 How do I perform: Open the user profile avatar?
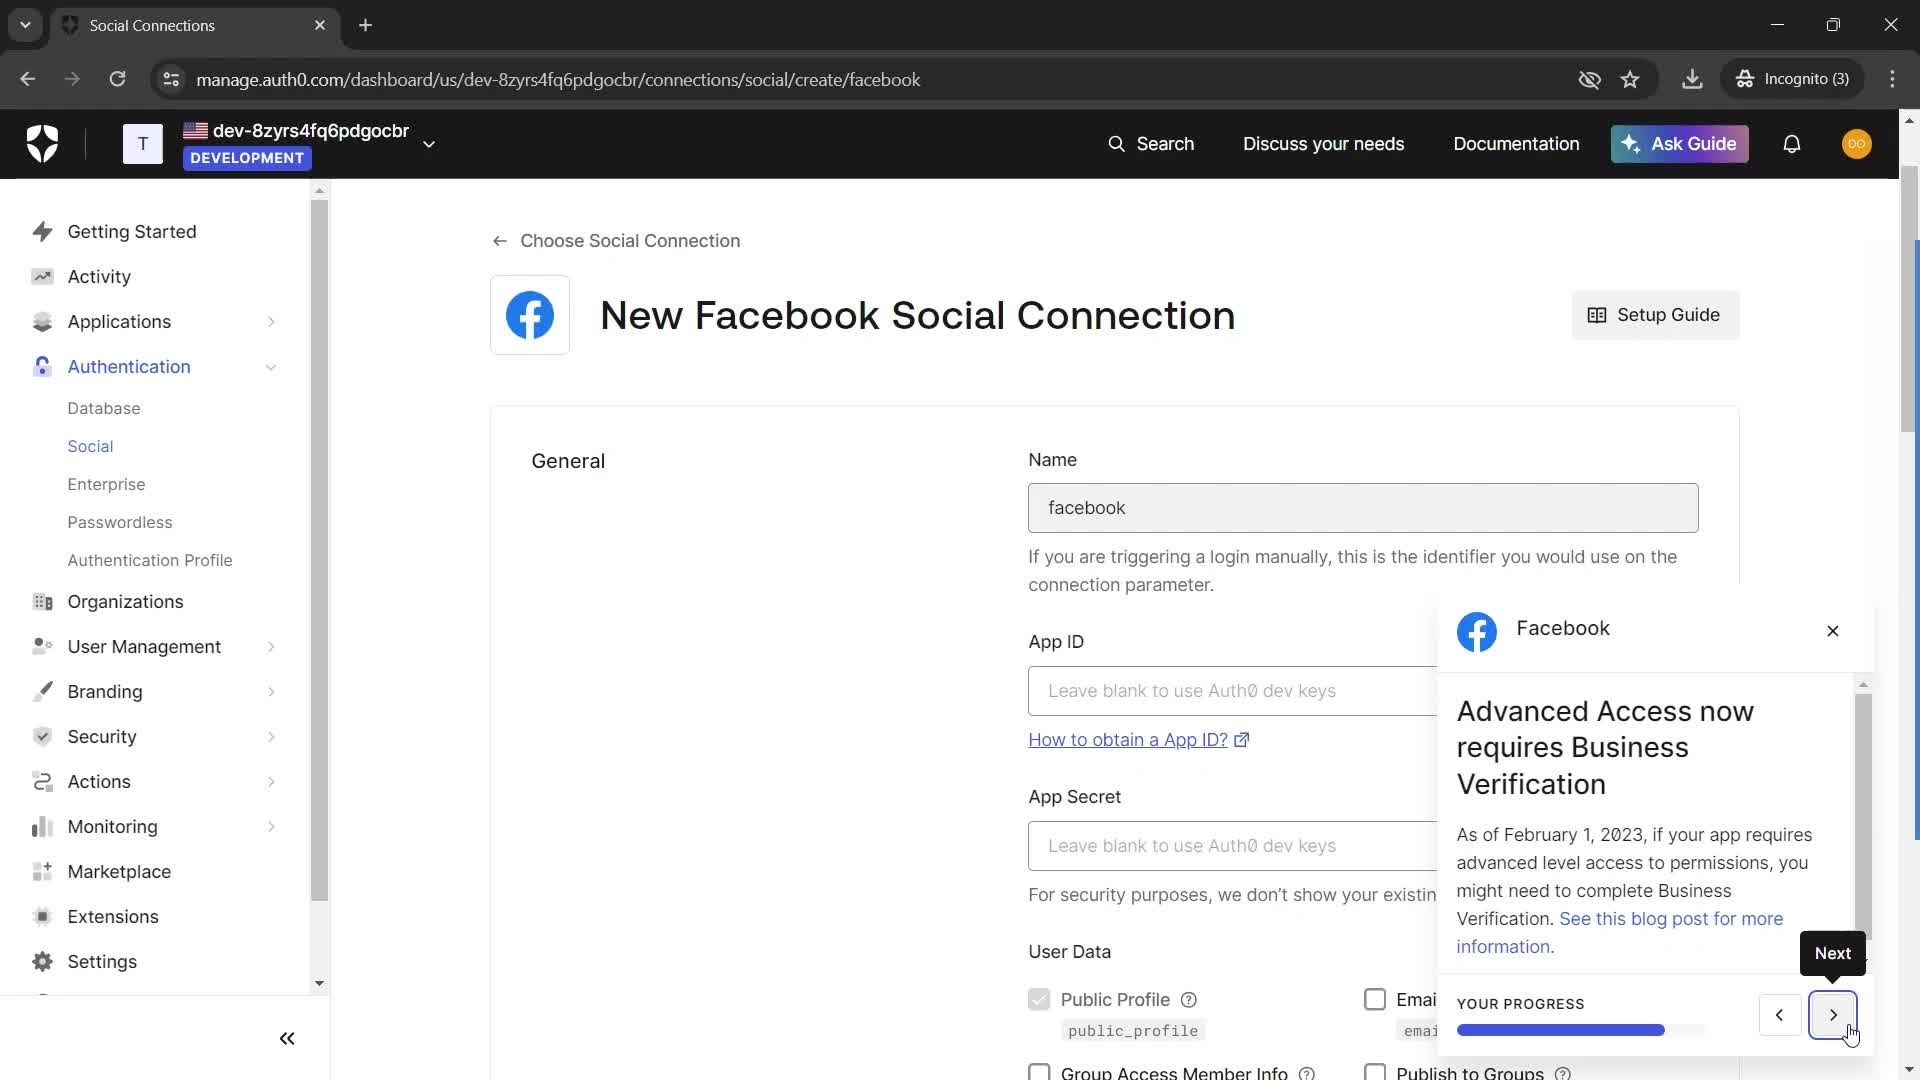tap(1857, 144)
